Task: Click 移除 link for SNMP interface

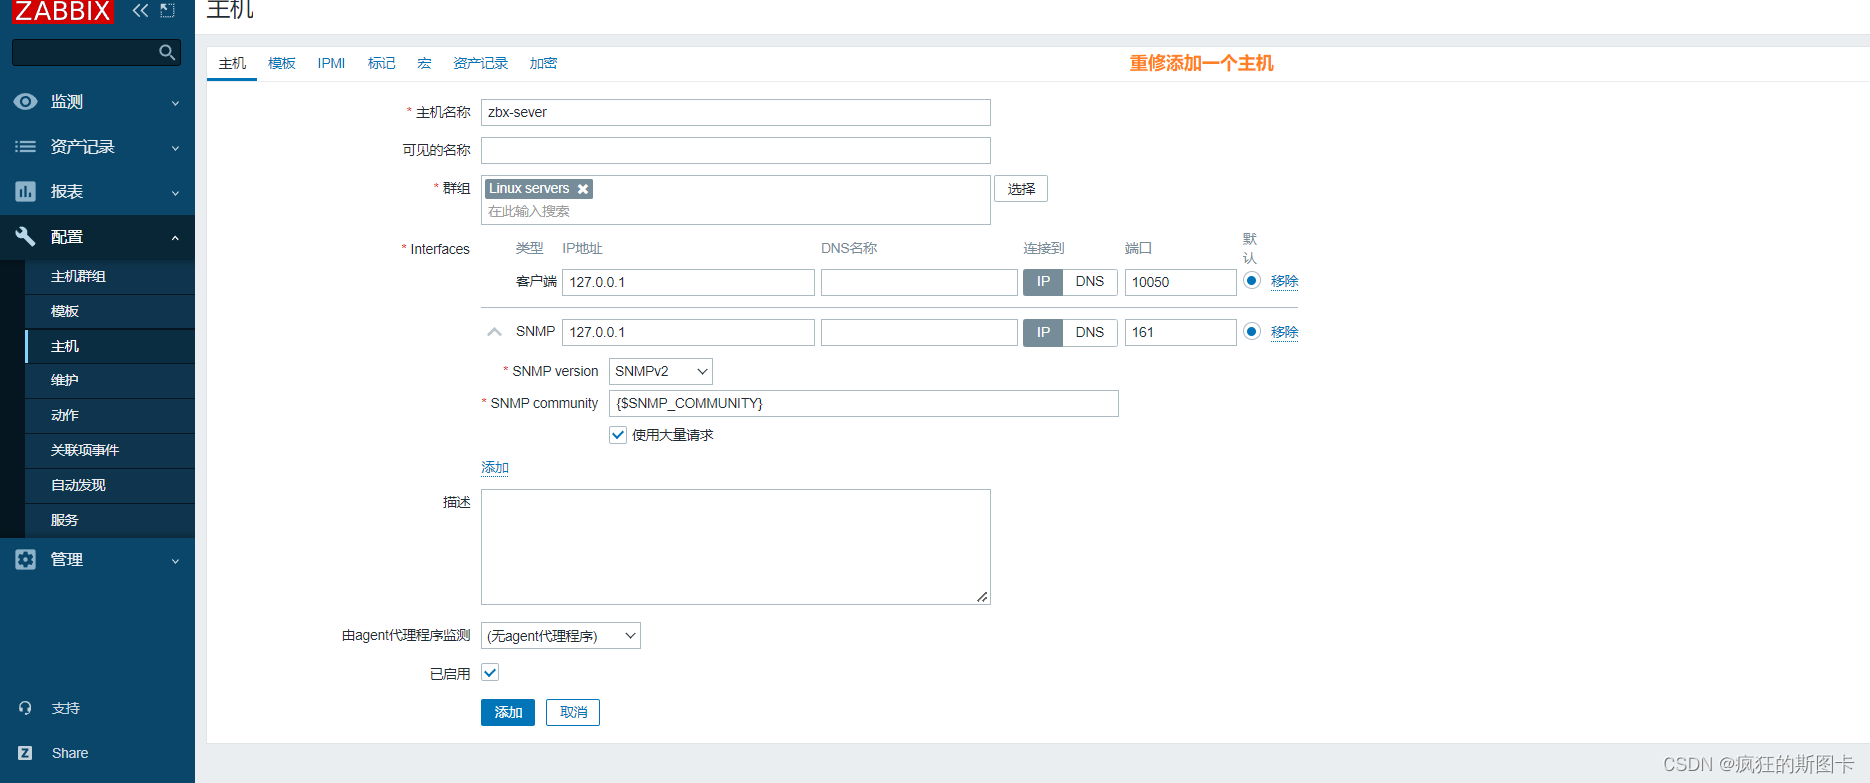Action: click(1284, 332)
